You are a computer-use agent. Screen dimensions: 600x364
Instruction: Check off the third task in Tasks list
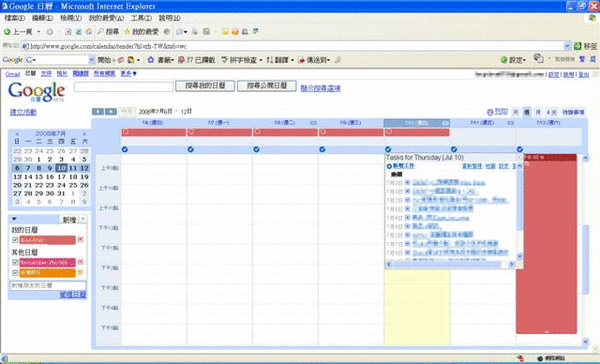click(x=408, y=200)
